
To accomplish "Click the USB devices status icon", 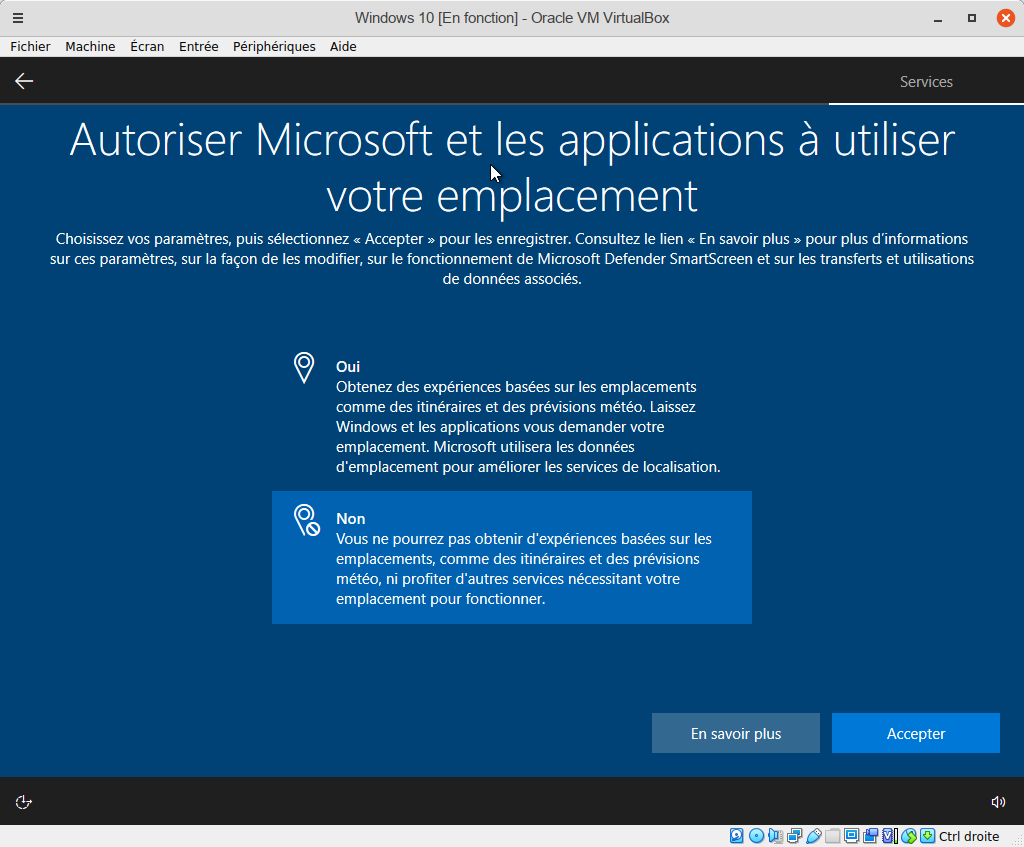I will pos(813,836).
